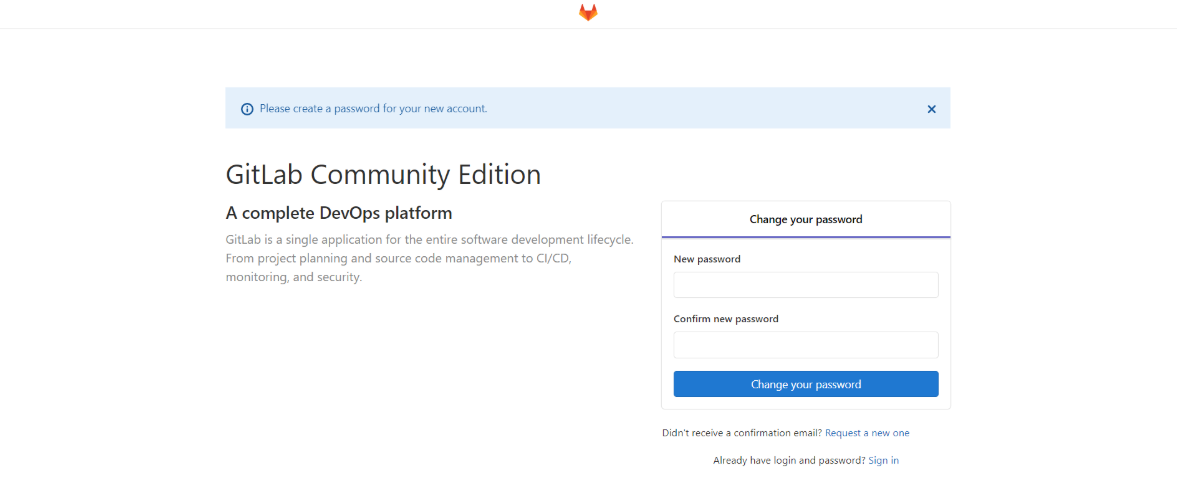Click the "GitLab Community Edition" heading

pyautogui.click(x=383, y=175)
